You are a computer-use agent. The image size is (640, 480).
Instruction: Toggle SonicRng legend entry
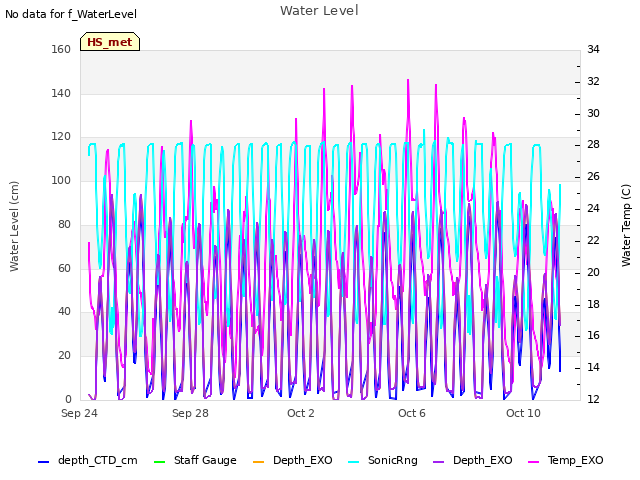coord(383,460)
